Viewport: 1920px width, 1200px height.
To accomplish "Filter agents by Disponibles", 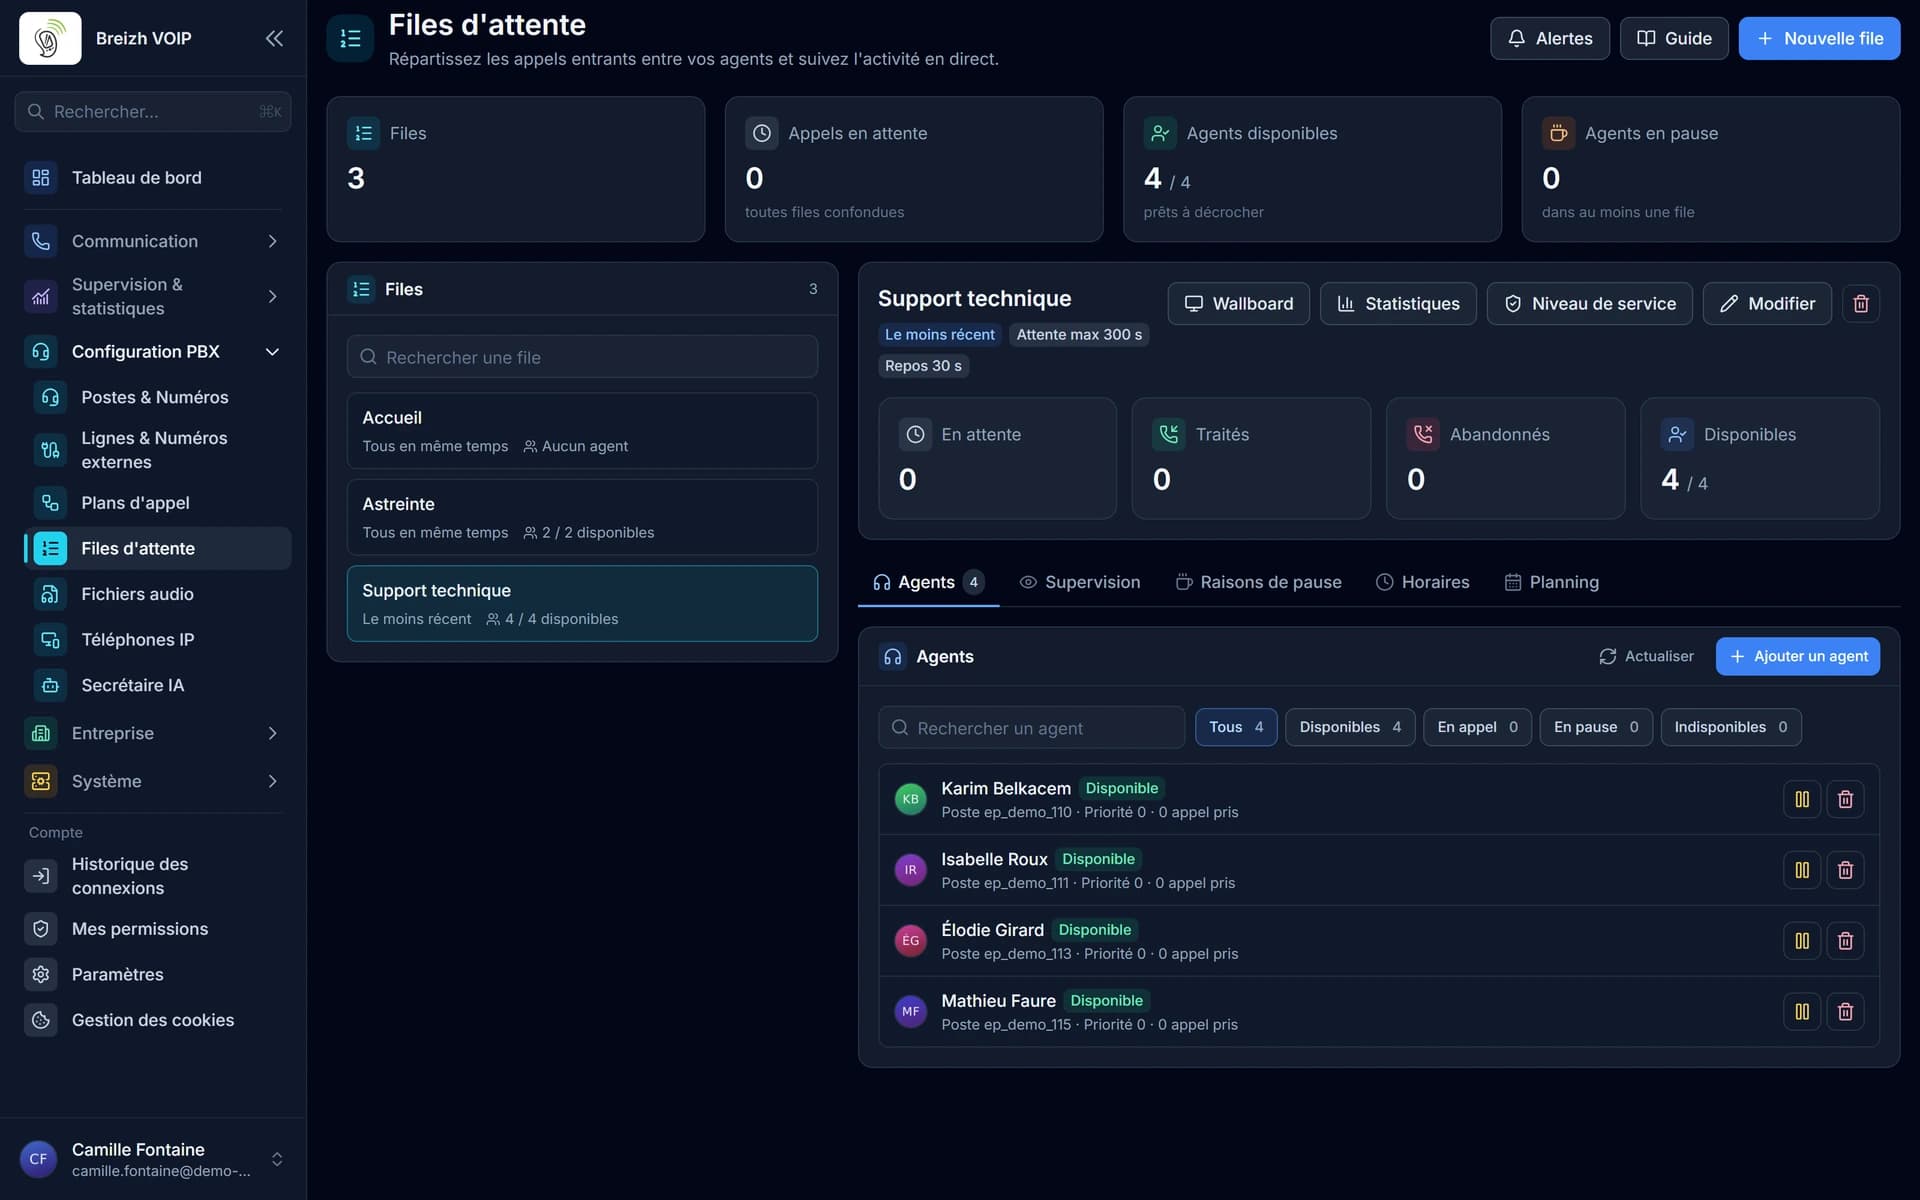I will click(1349, 727).
